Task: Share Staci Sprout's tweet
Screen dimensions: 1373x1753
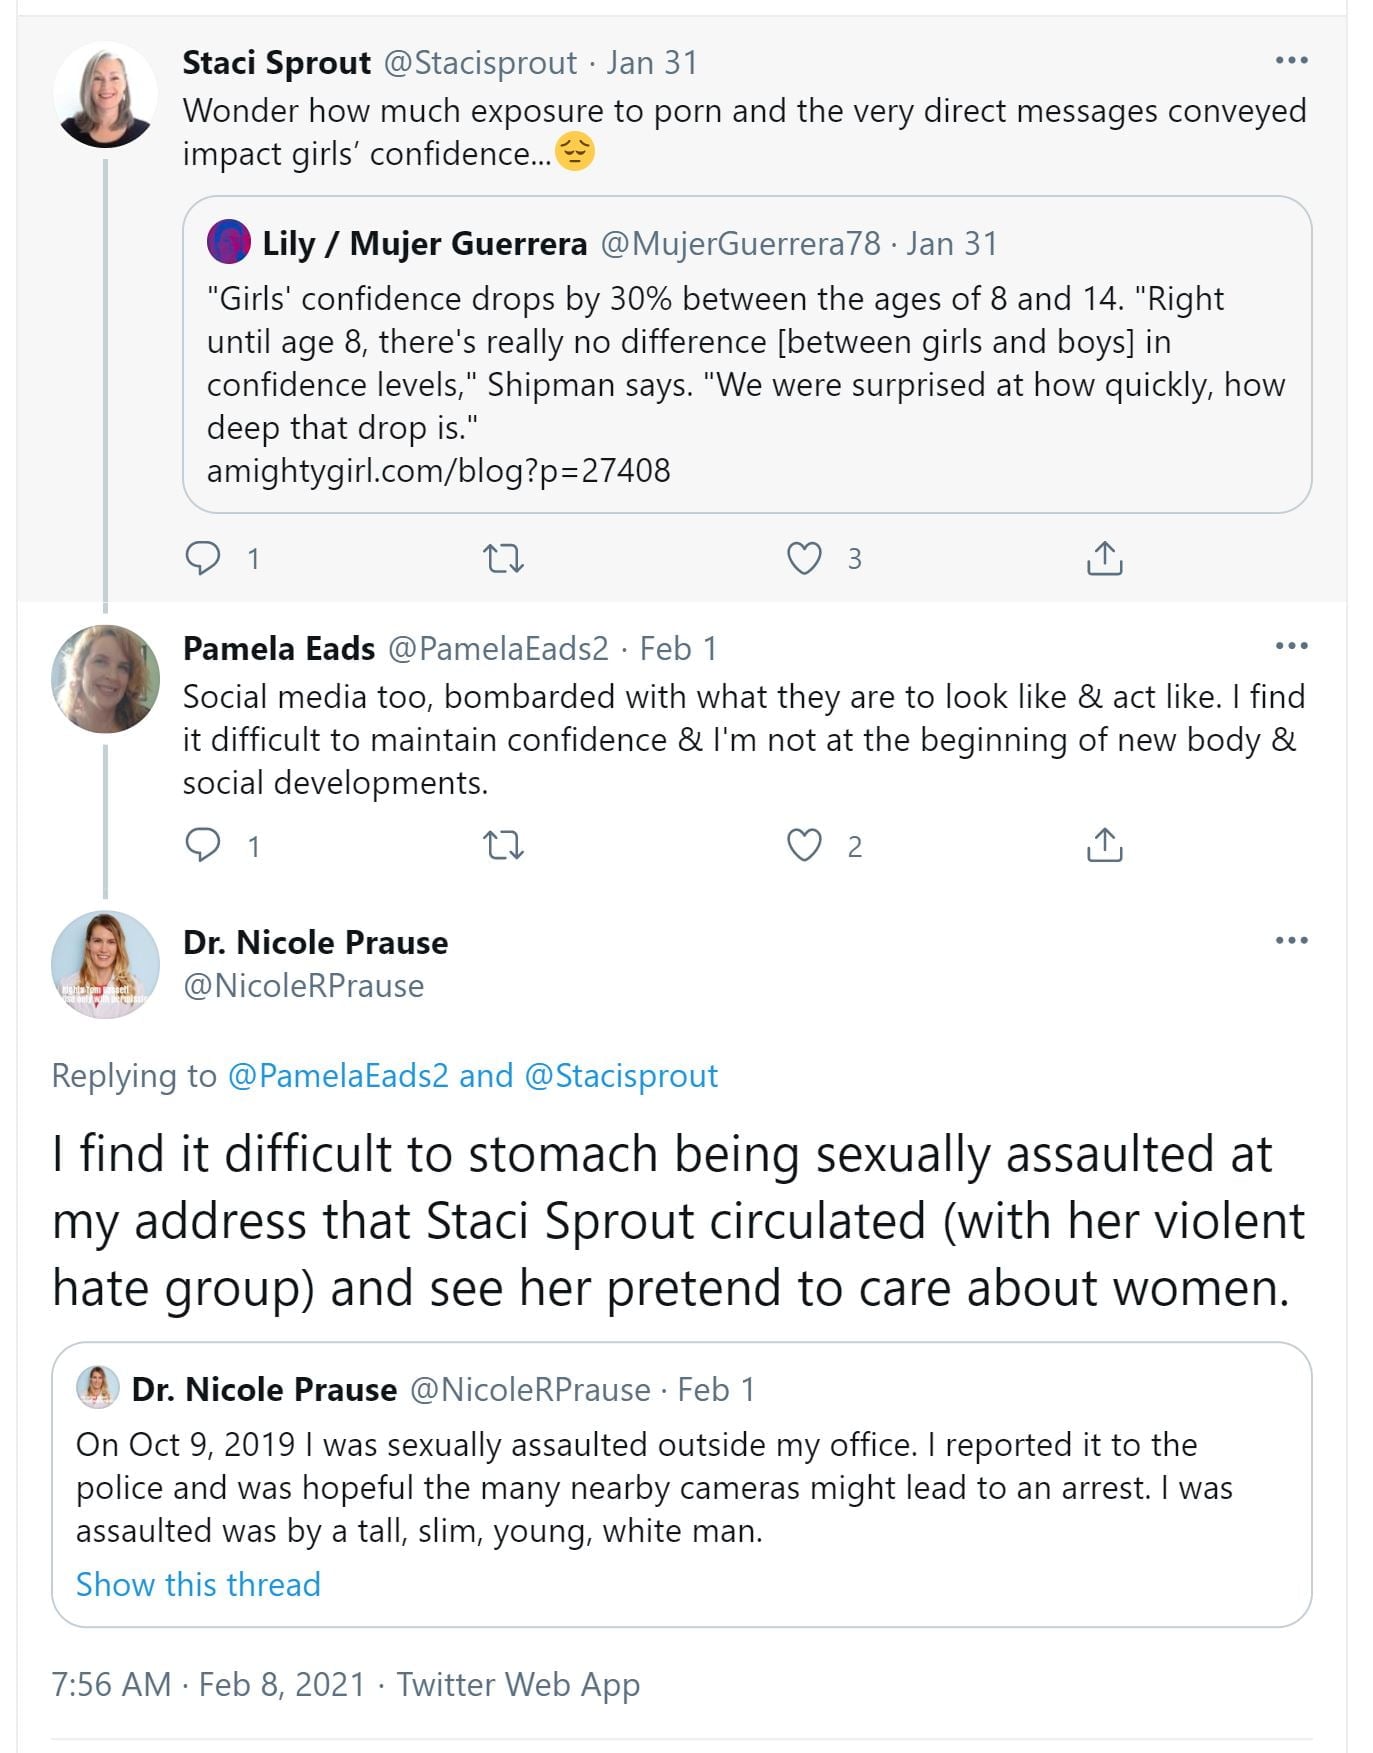Action: [1104, 558]
